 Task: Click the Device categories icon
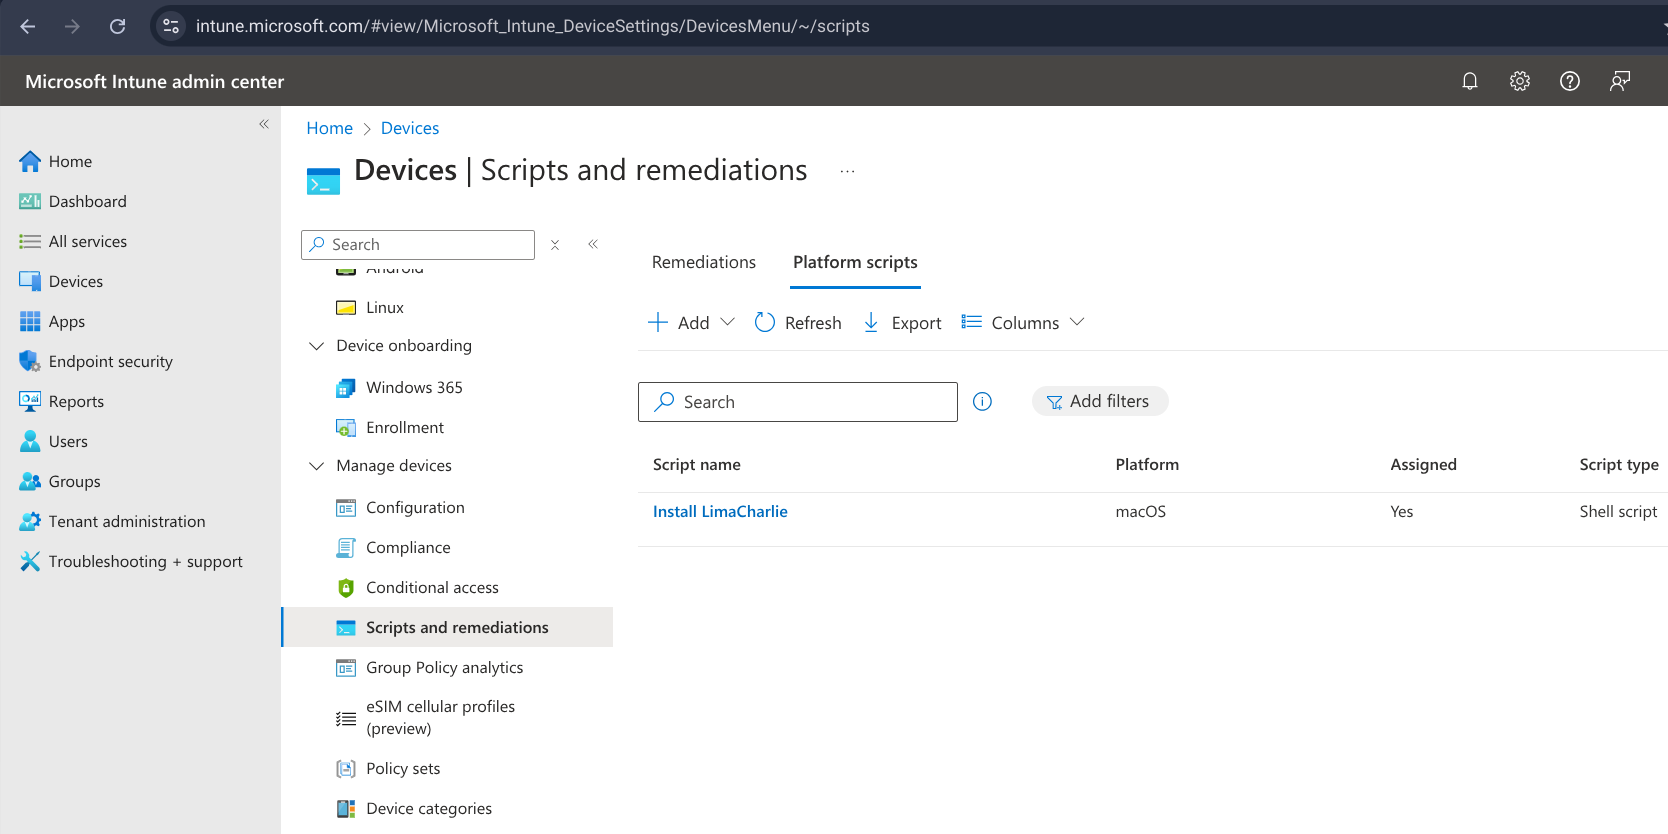pos(346,808)
